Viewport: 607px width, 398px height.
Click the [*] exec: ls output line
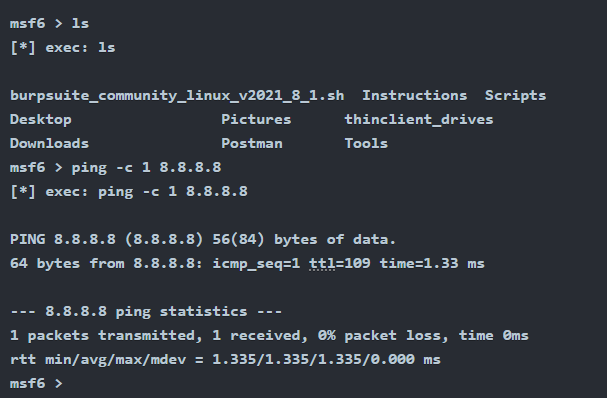point(63,48)
